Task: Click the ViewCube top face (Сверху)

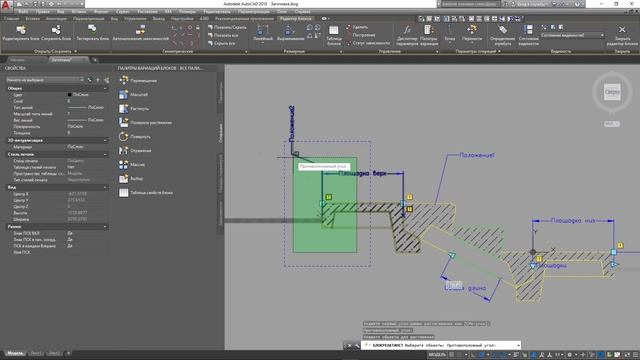Action: [612, 92]
